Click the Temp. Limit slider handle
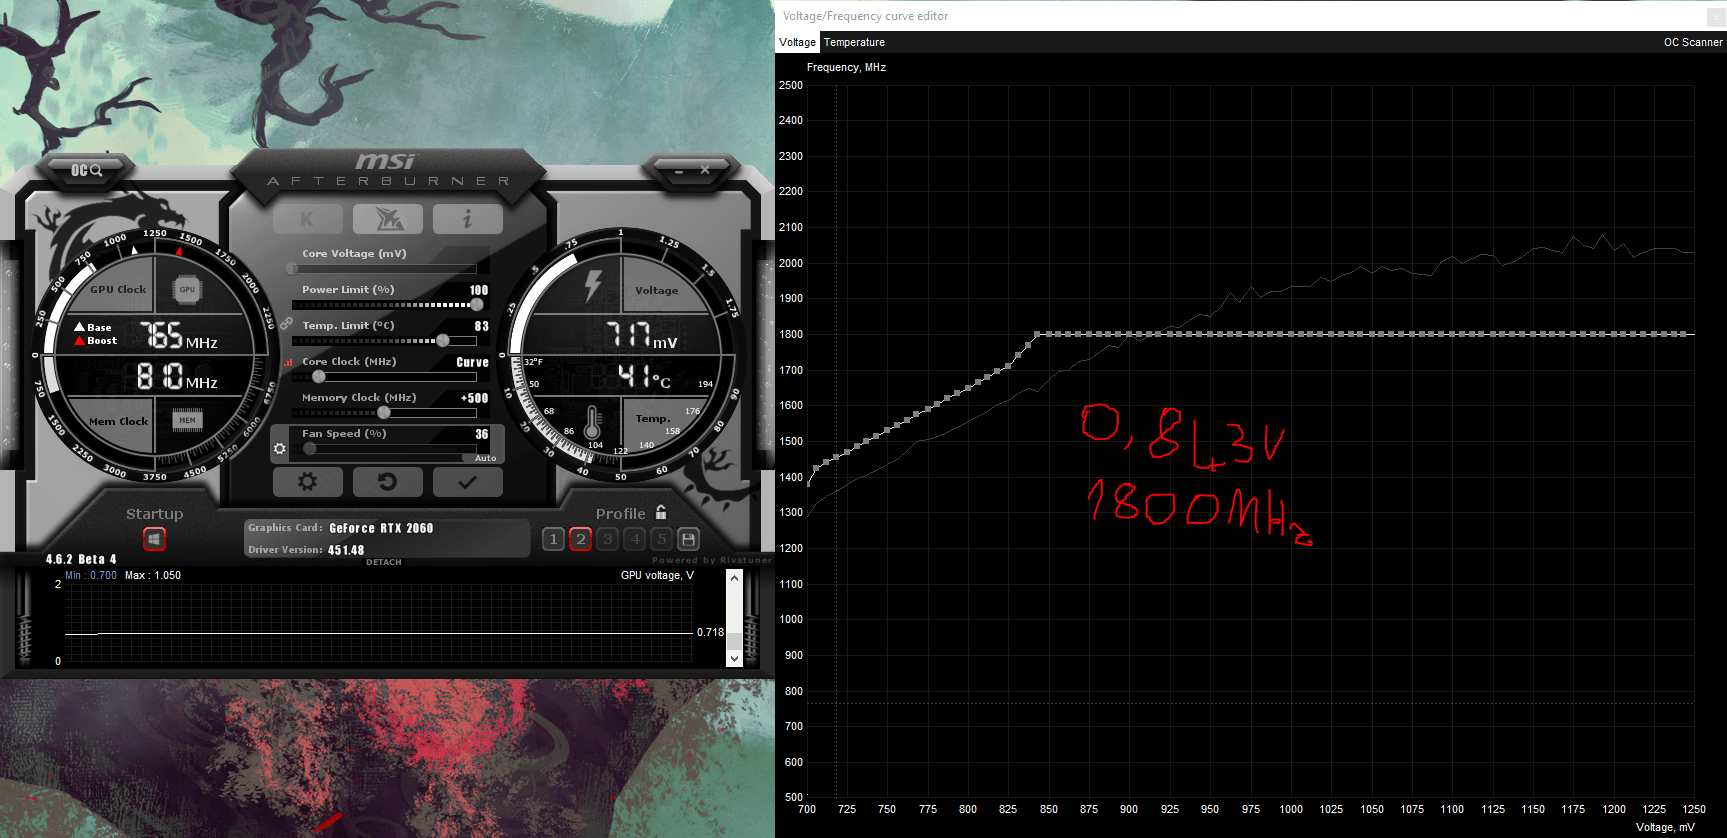Screen dimensions: 1727x838 (443, 341)
